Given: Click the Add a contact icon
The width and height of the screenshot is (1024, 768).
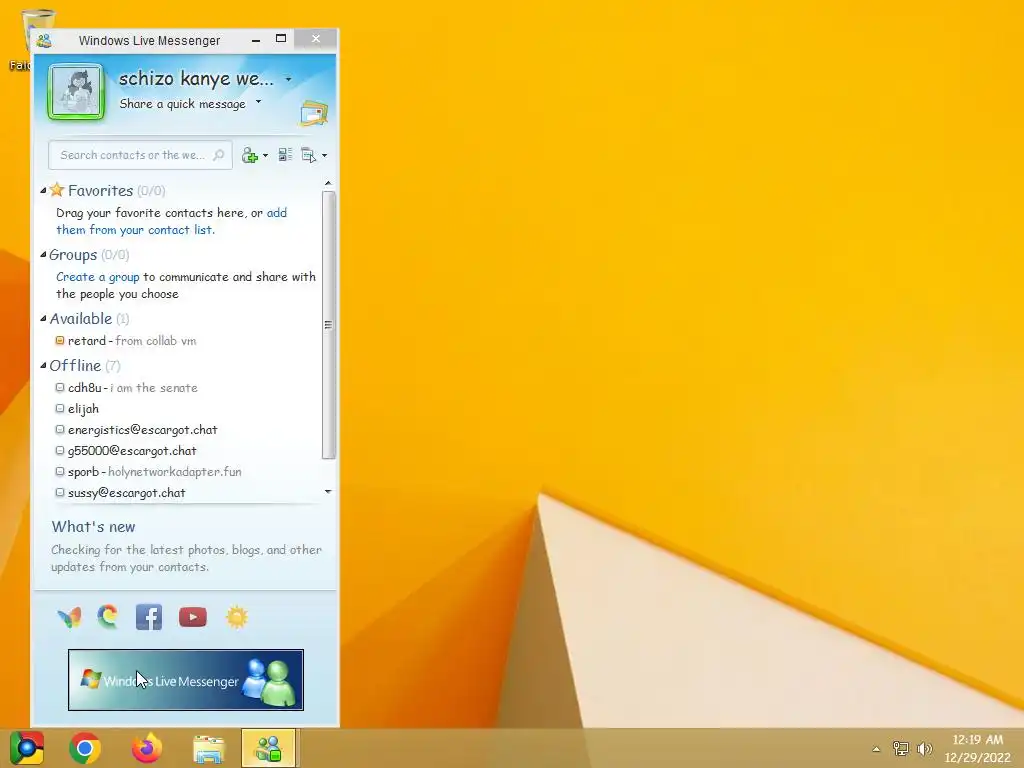Looking at the screenshot, I should (249, 155).
